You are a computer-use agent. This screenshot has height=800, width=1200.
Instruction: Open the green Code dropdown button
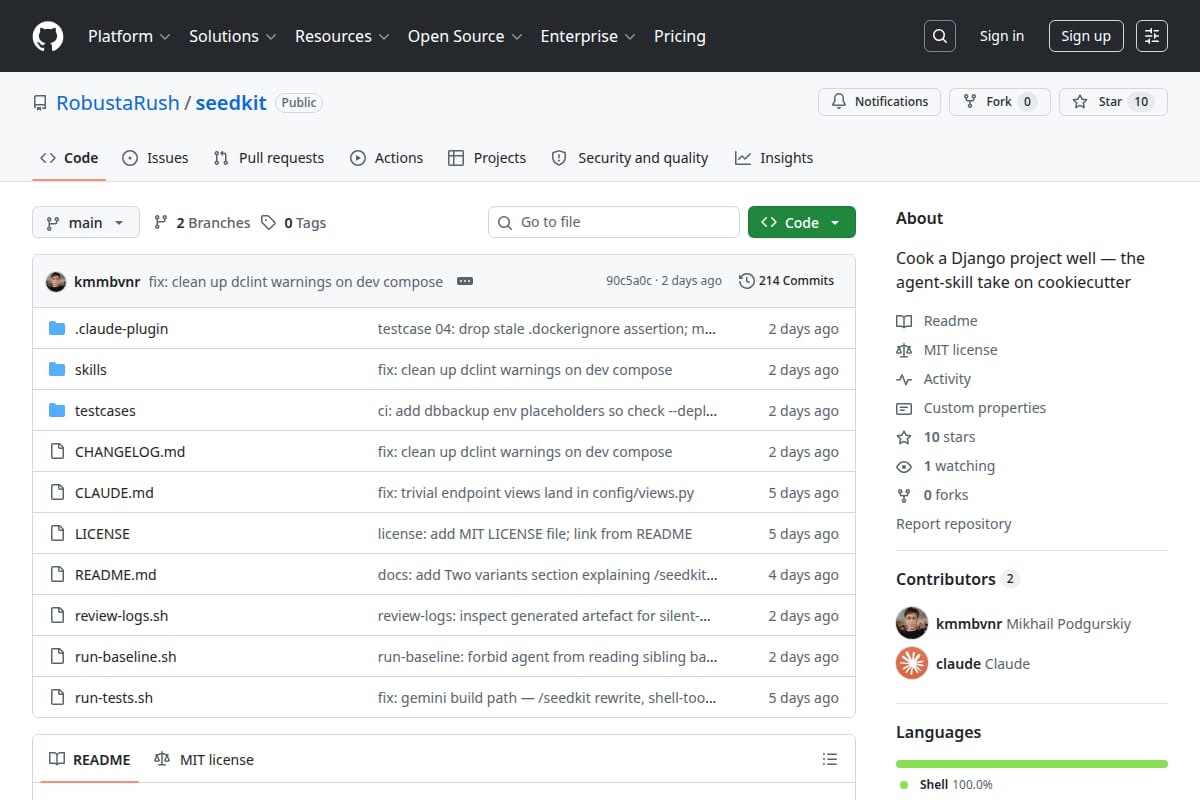click(x=802, y=222)
